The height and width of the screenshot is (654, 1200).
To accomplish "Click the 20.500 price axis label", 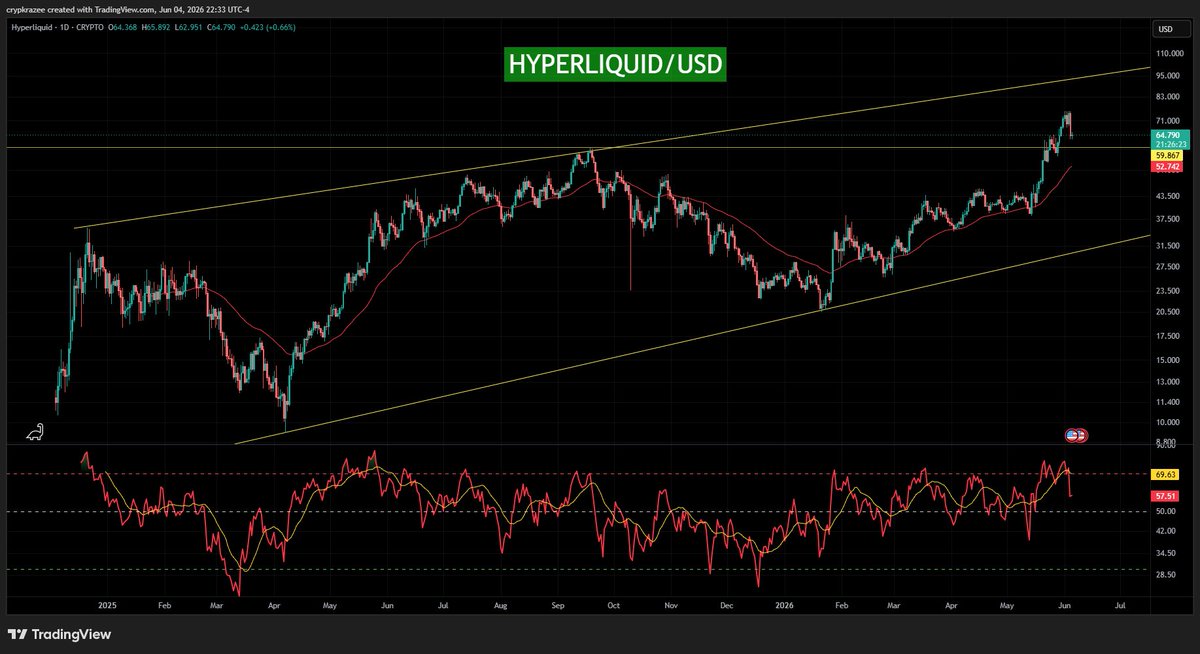I will [1168, 312].
